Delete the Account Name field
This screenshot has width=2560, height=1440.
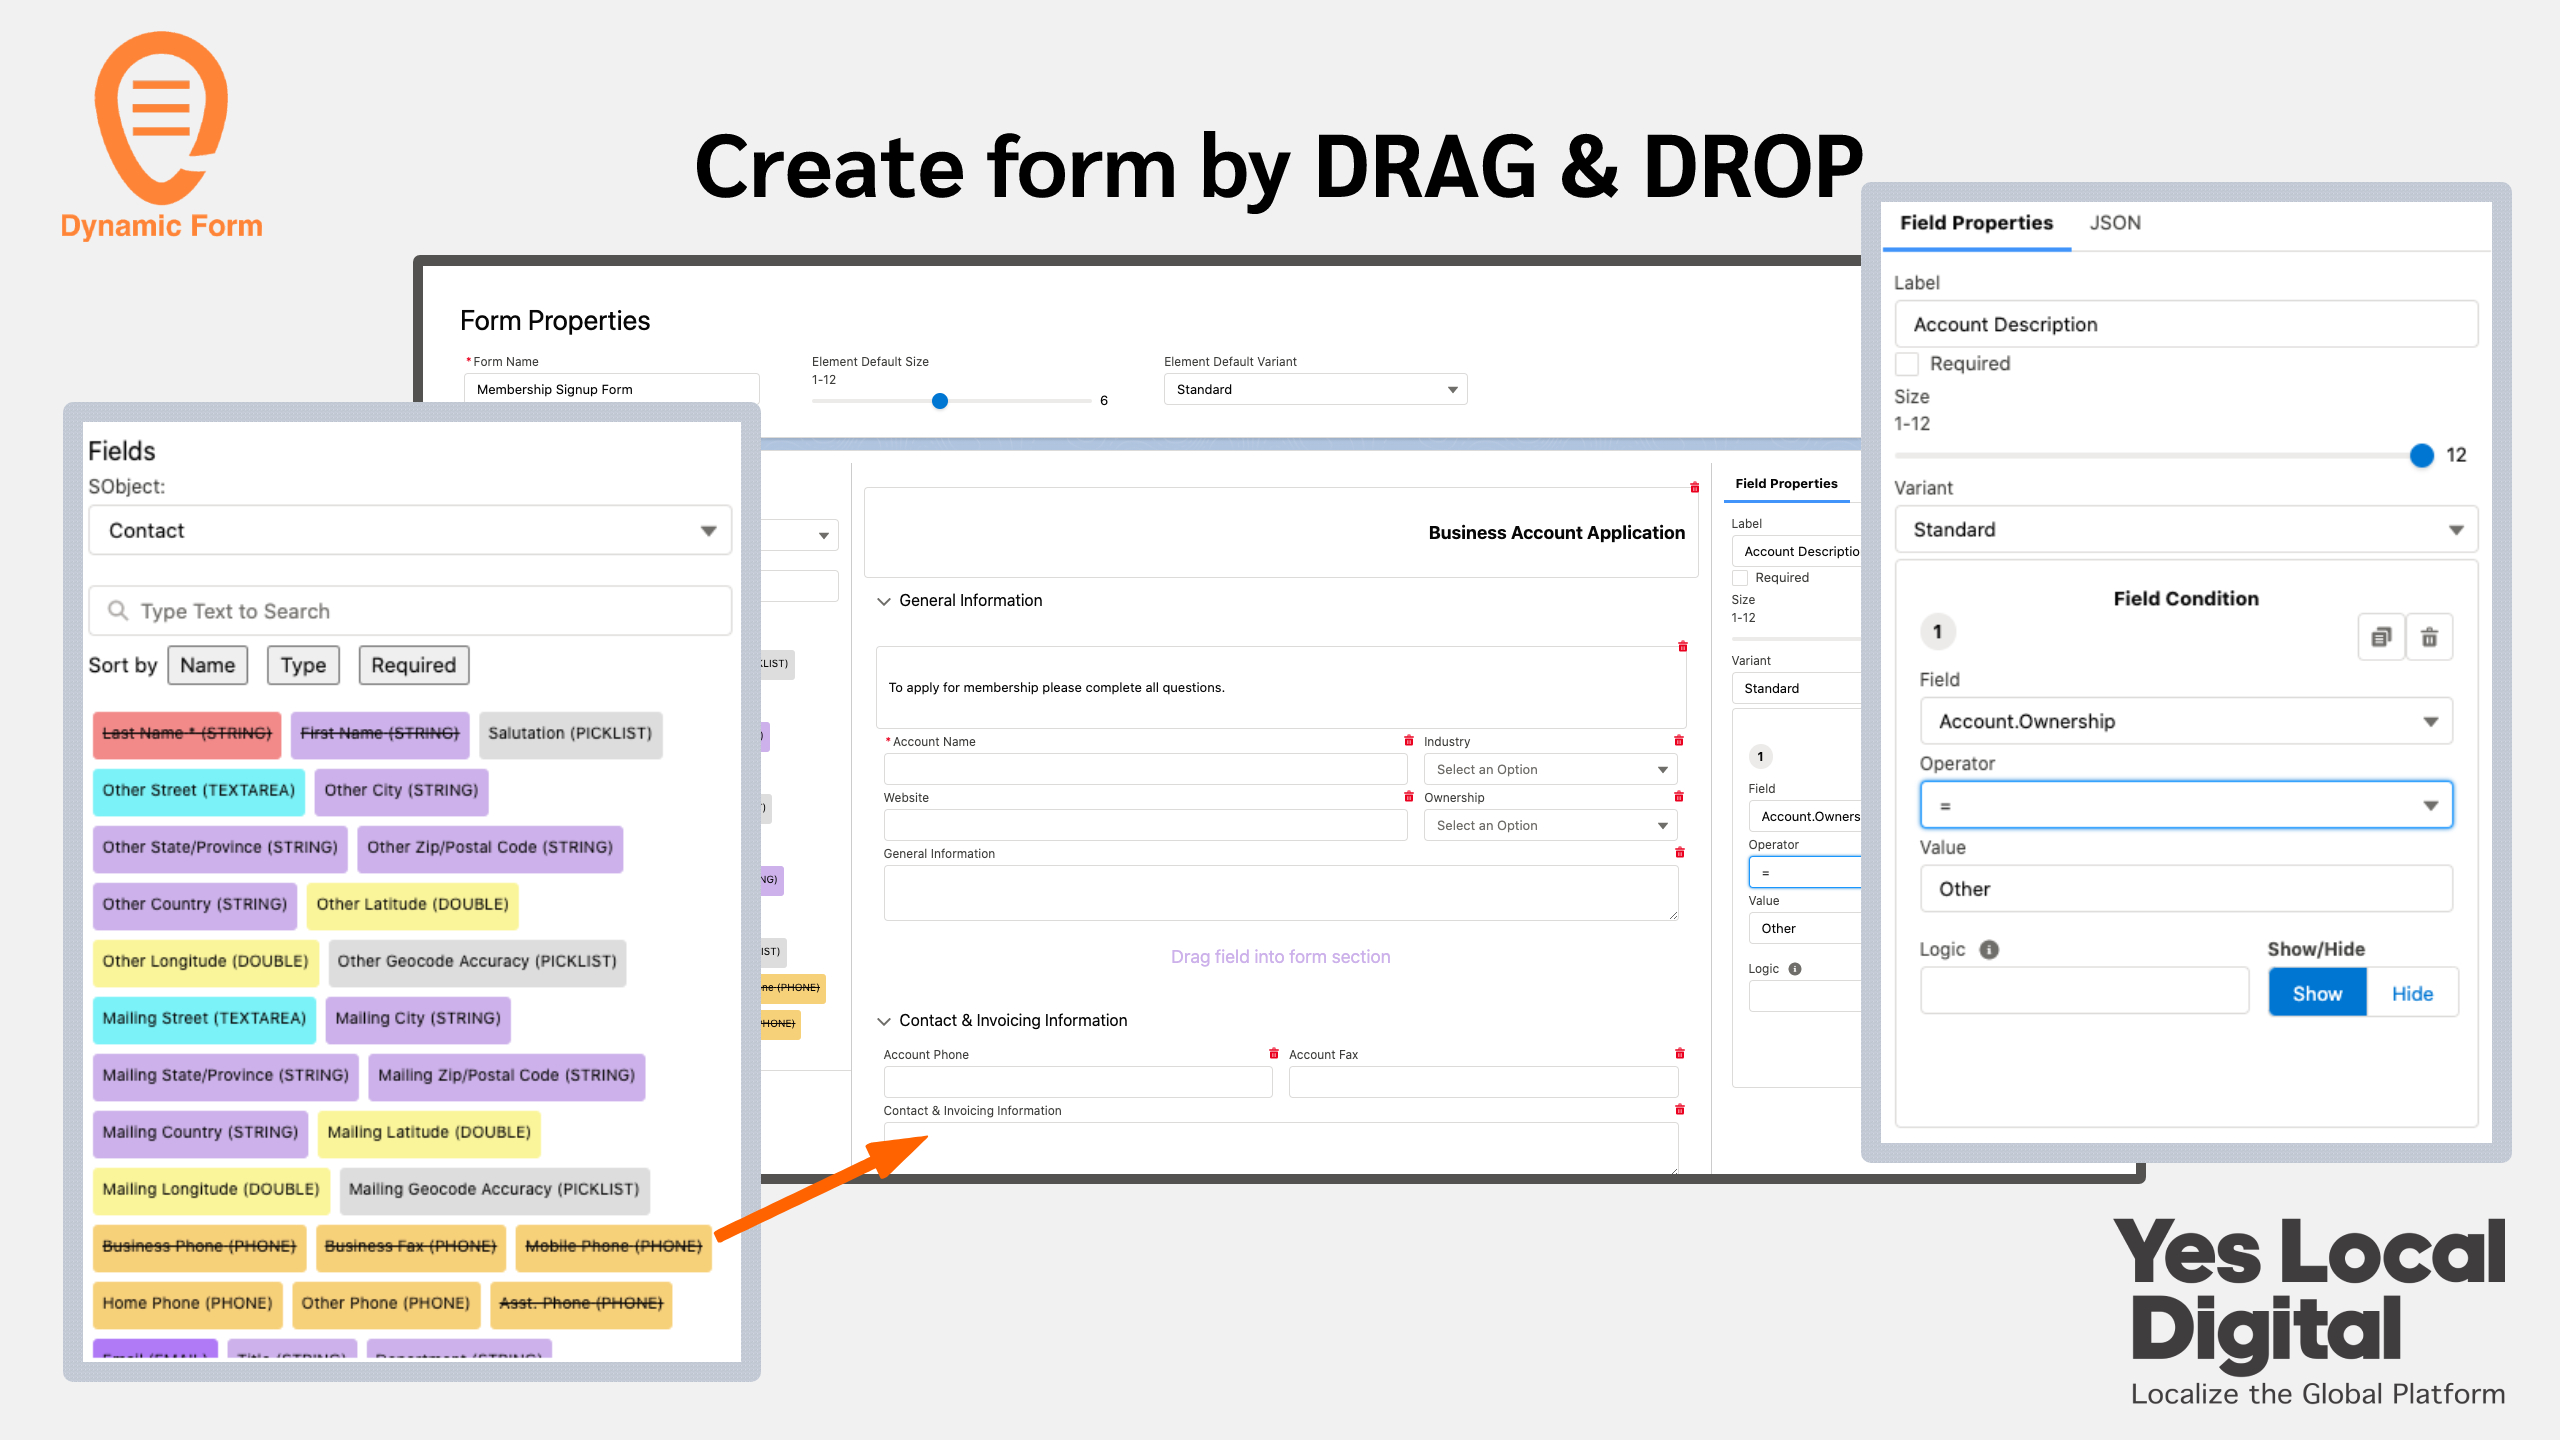tap(1408, 741)
